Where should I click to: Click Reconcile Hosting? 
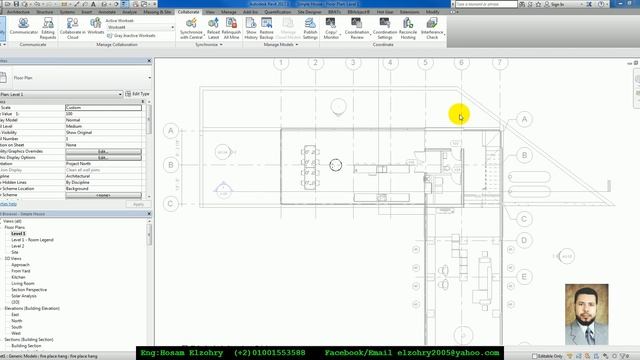pyautogui.click(x=408, y=28)
